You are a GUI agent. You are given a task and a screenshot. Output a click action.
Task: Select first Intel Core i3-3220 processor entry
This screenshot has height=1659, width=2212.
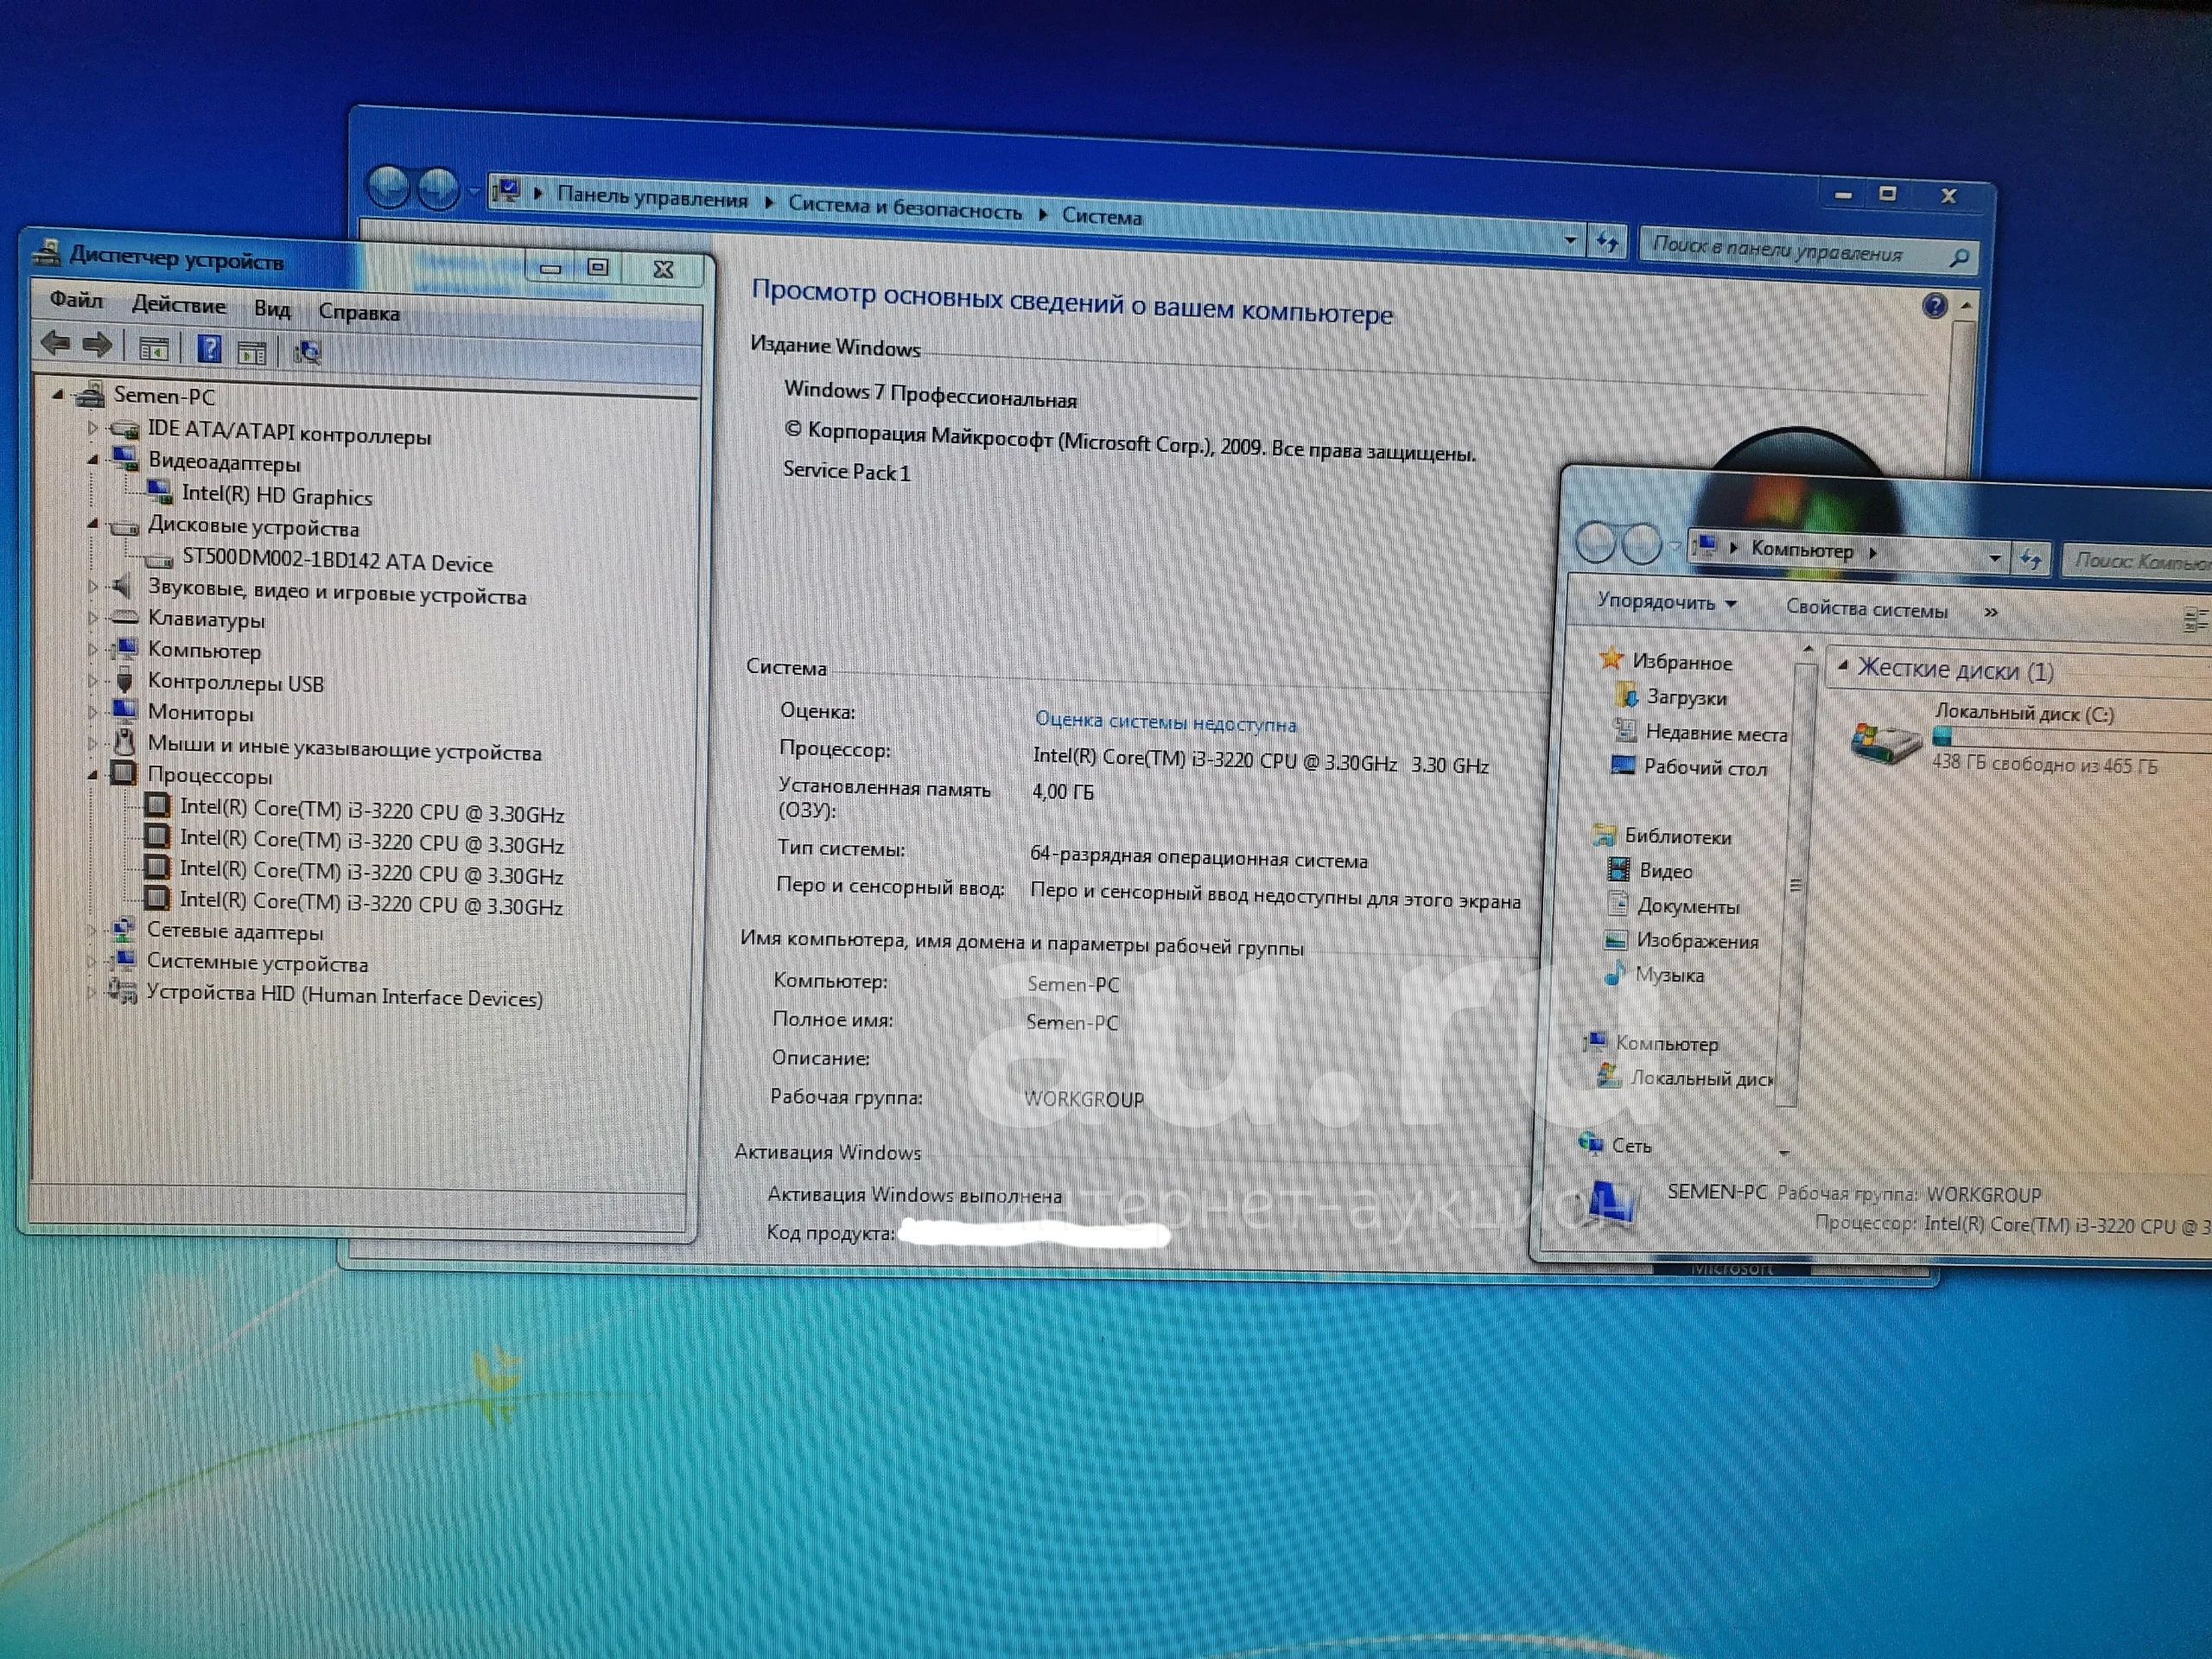pyautogui.click(x=372, y=811)
